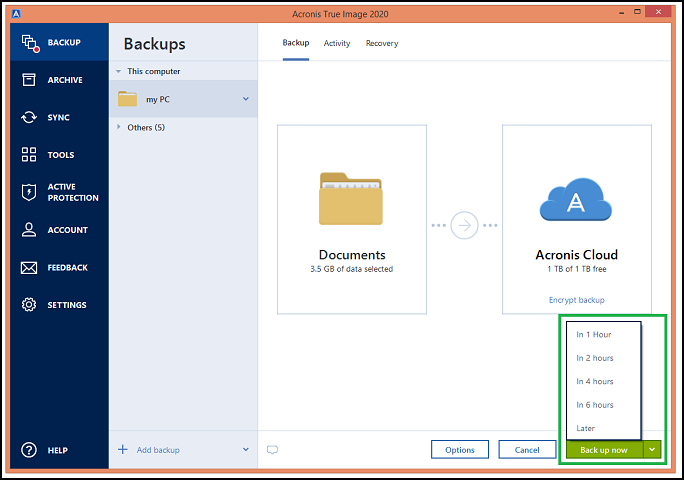The width and height of the screenshot is (684, 480).
Task: Collapse the This computer group
Action: tap(119, 72)
